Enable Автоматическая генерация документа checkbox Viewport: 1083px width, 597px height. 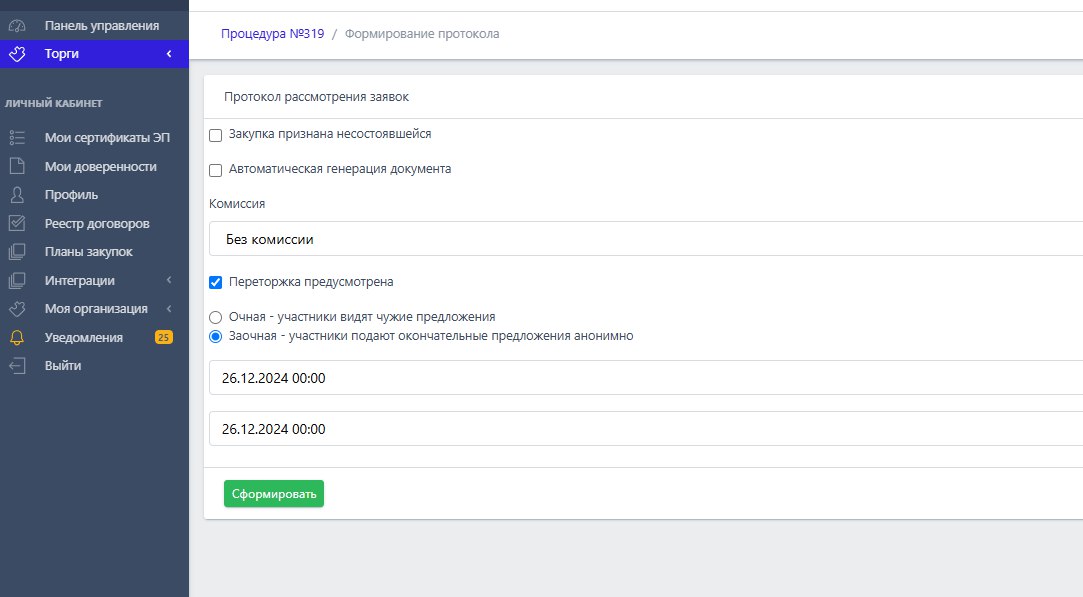click(x=215, y=170)
